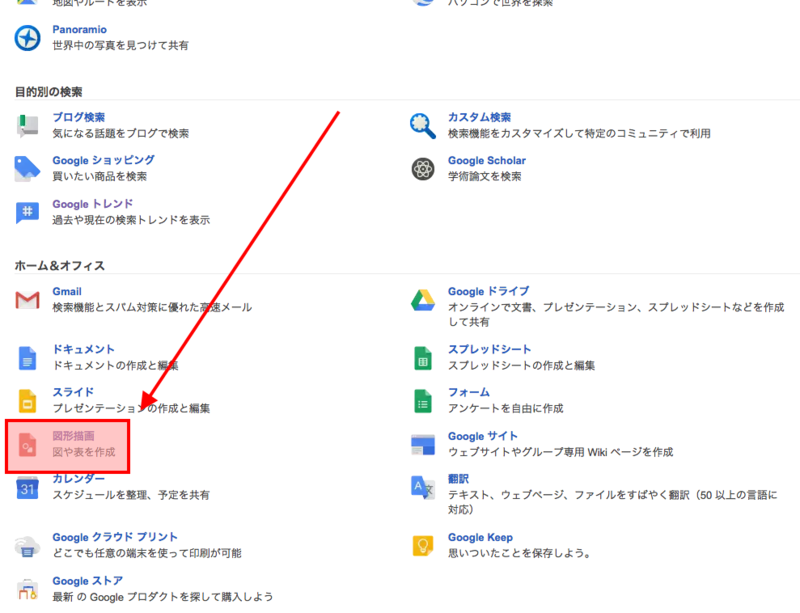Click the Google Keep lightbulb icon
800x613 pixels.
click(x=425, y=543)
